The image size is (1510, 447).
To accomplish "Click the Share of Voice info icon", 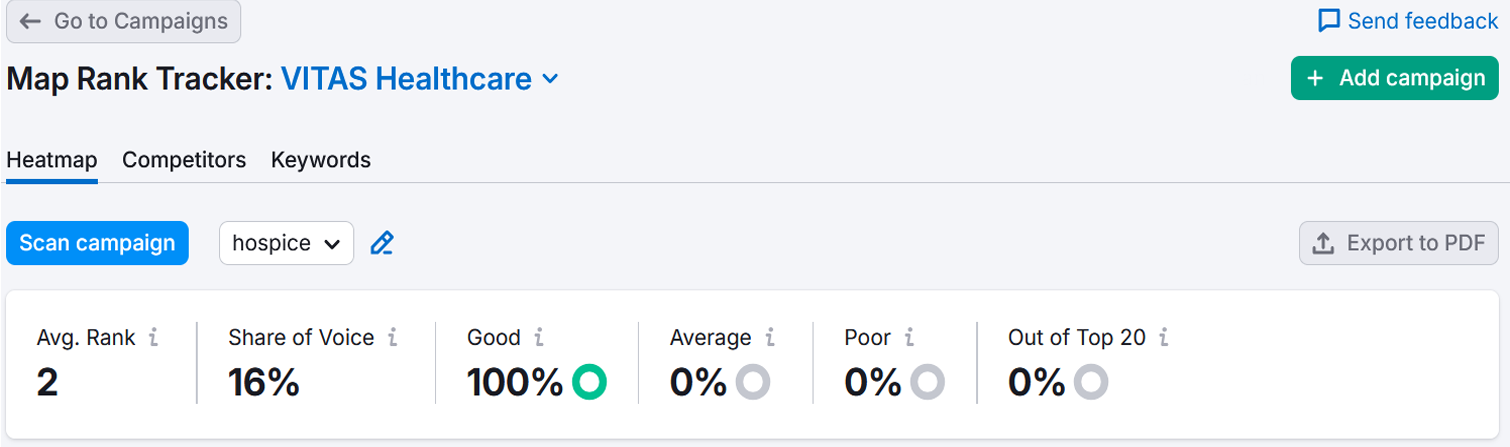I will [392, 338].
